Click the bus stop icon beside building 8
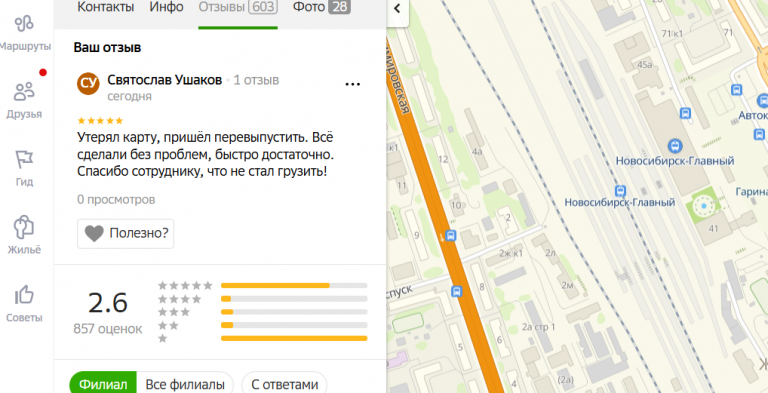Viewport: 768px width, 393px height. [456, 292]
